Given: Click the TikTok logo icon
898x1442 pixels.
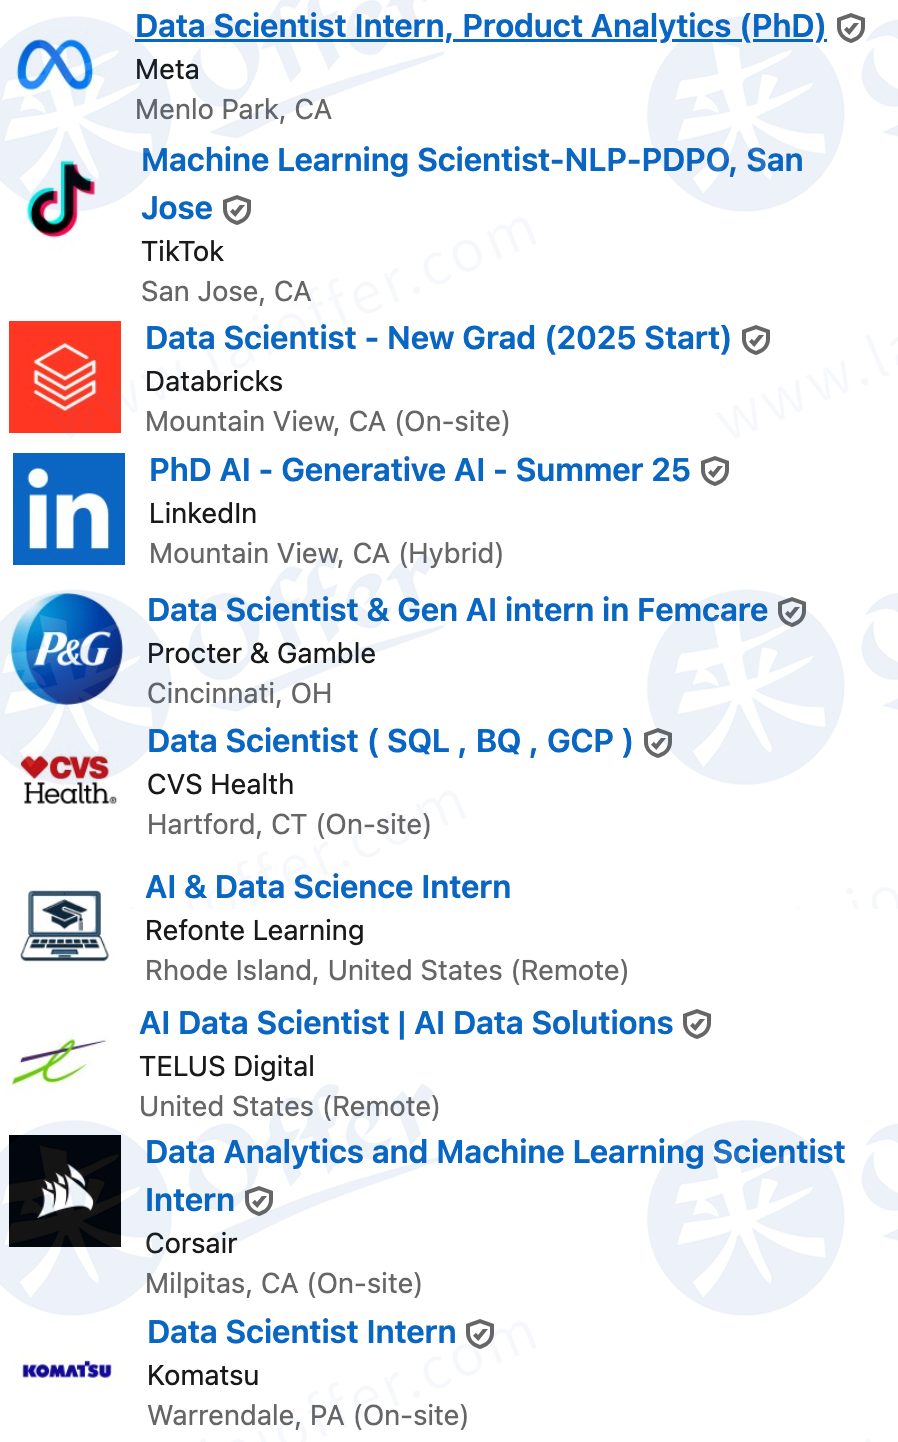Looking at the screenshot, I should 62,199.
